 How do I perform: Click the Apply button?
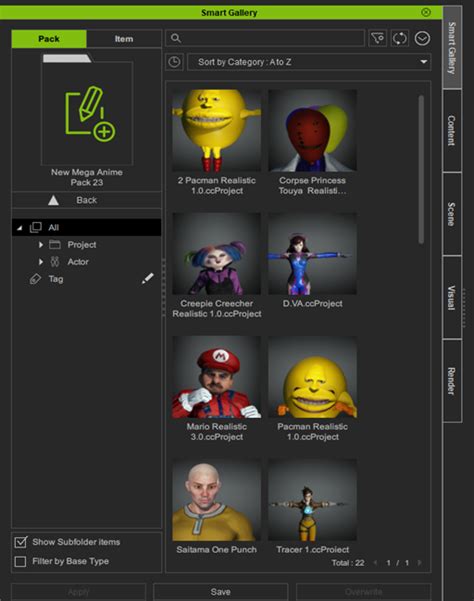click(79, 592)
